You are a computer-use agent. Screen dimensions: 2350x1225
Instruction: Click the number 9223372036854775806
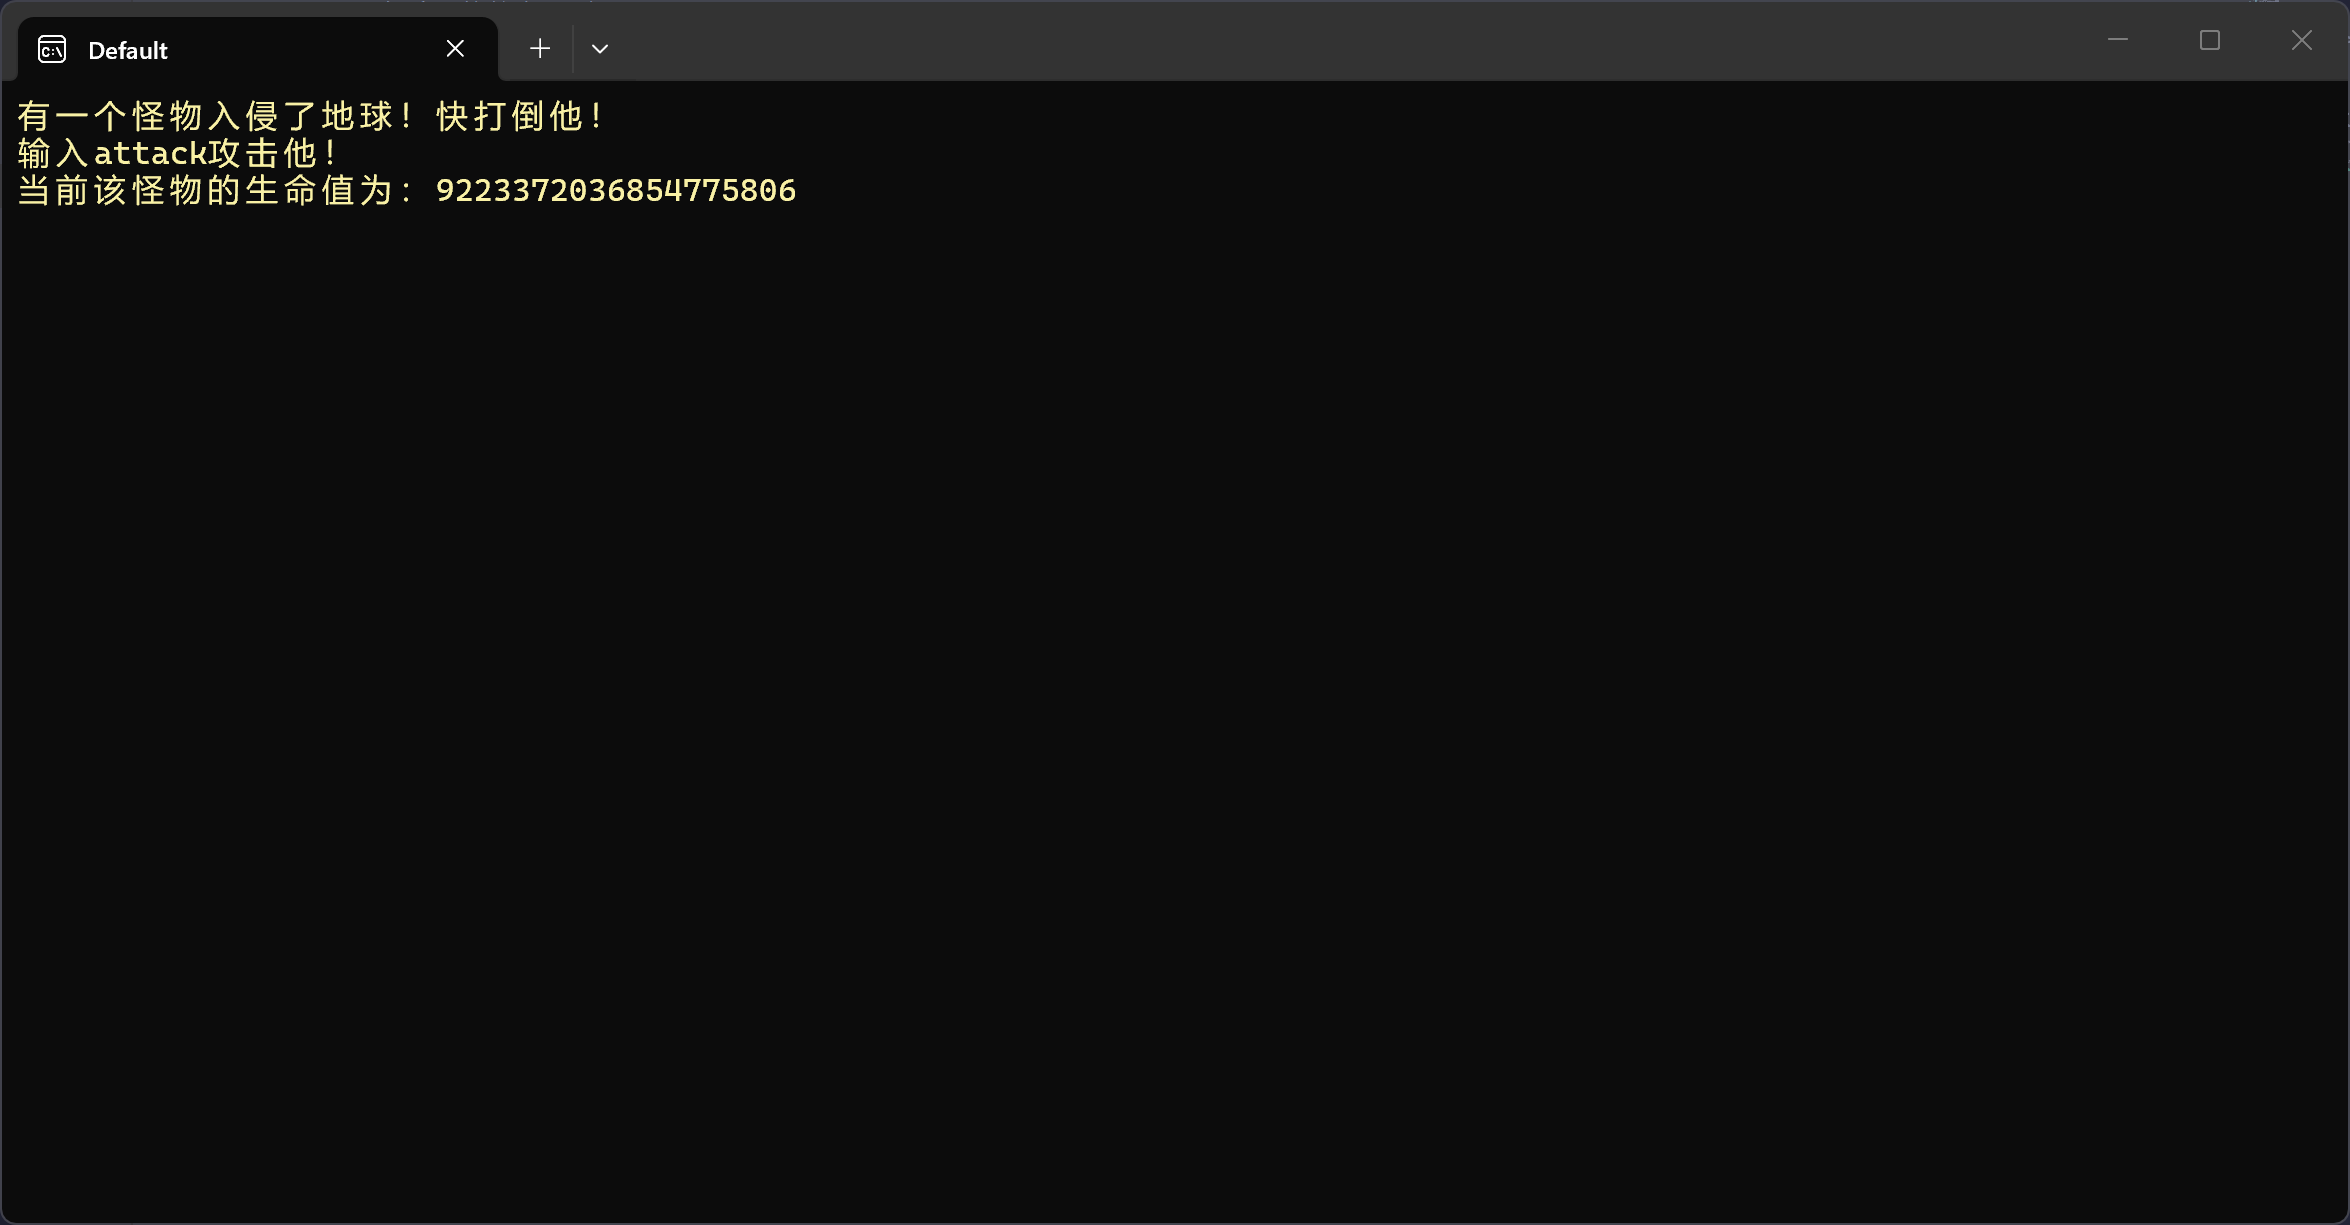coord(616,190)
